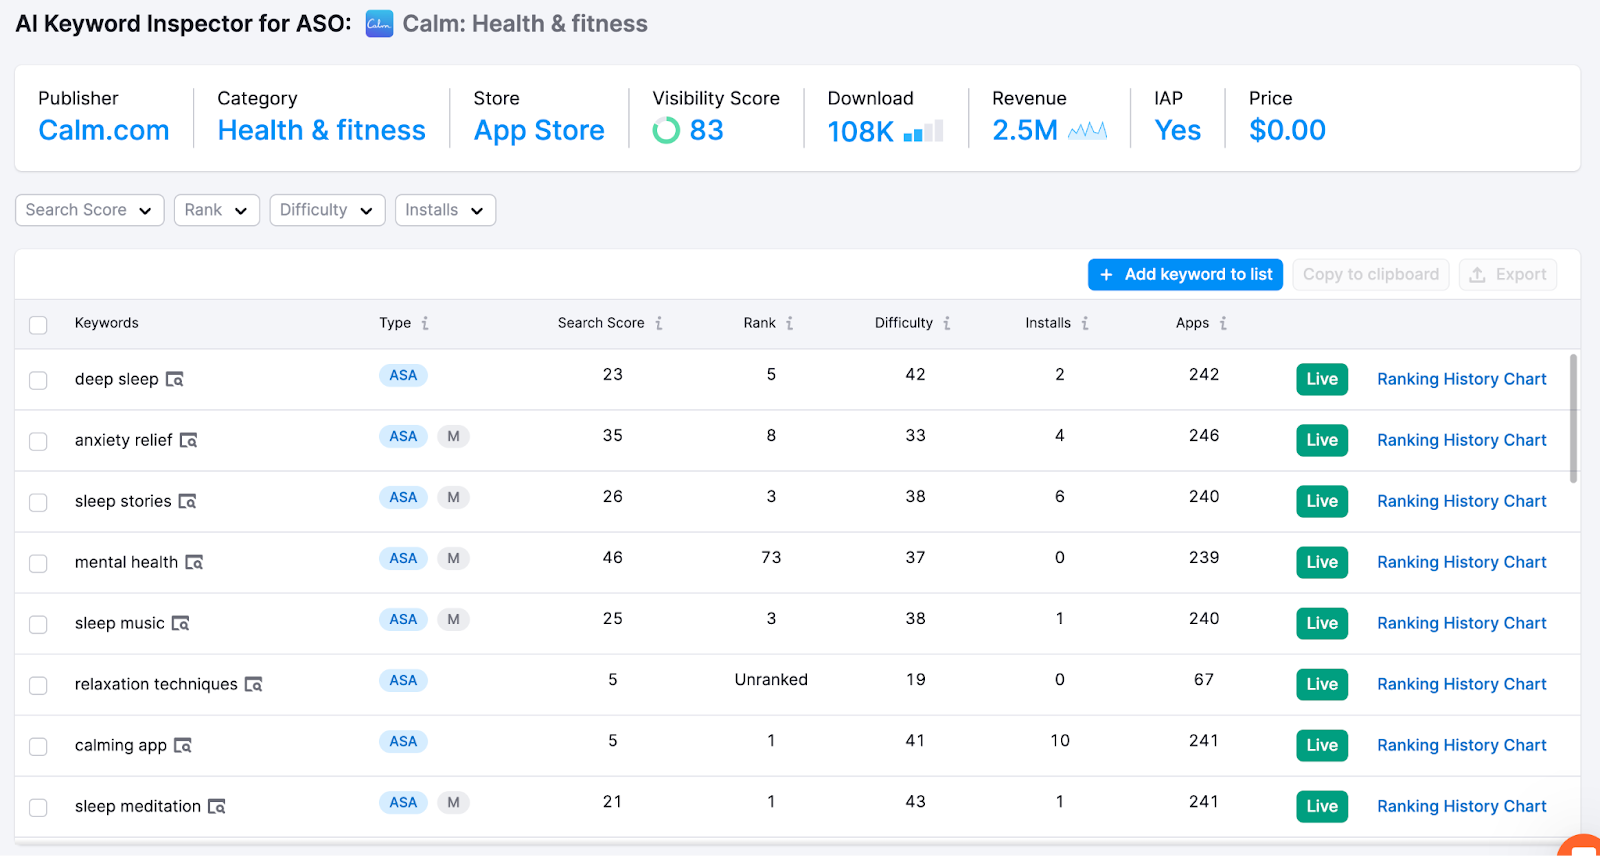
Task: Check the sleep music row checkbox
Action: coord(38,624)
